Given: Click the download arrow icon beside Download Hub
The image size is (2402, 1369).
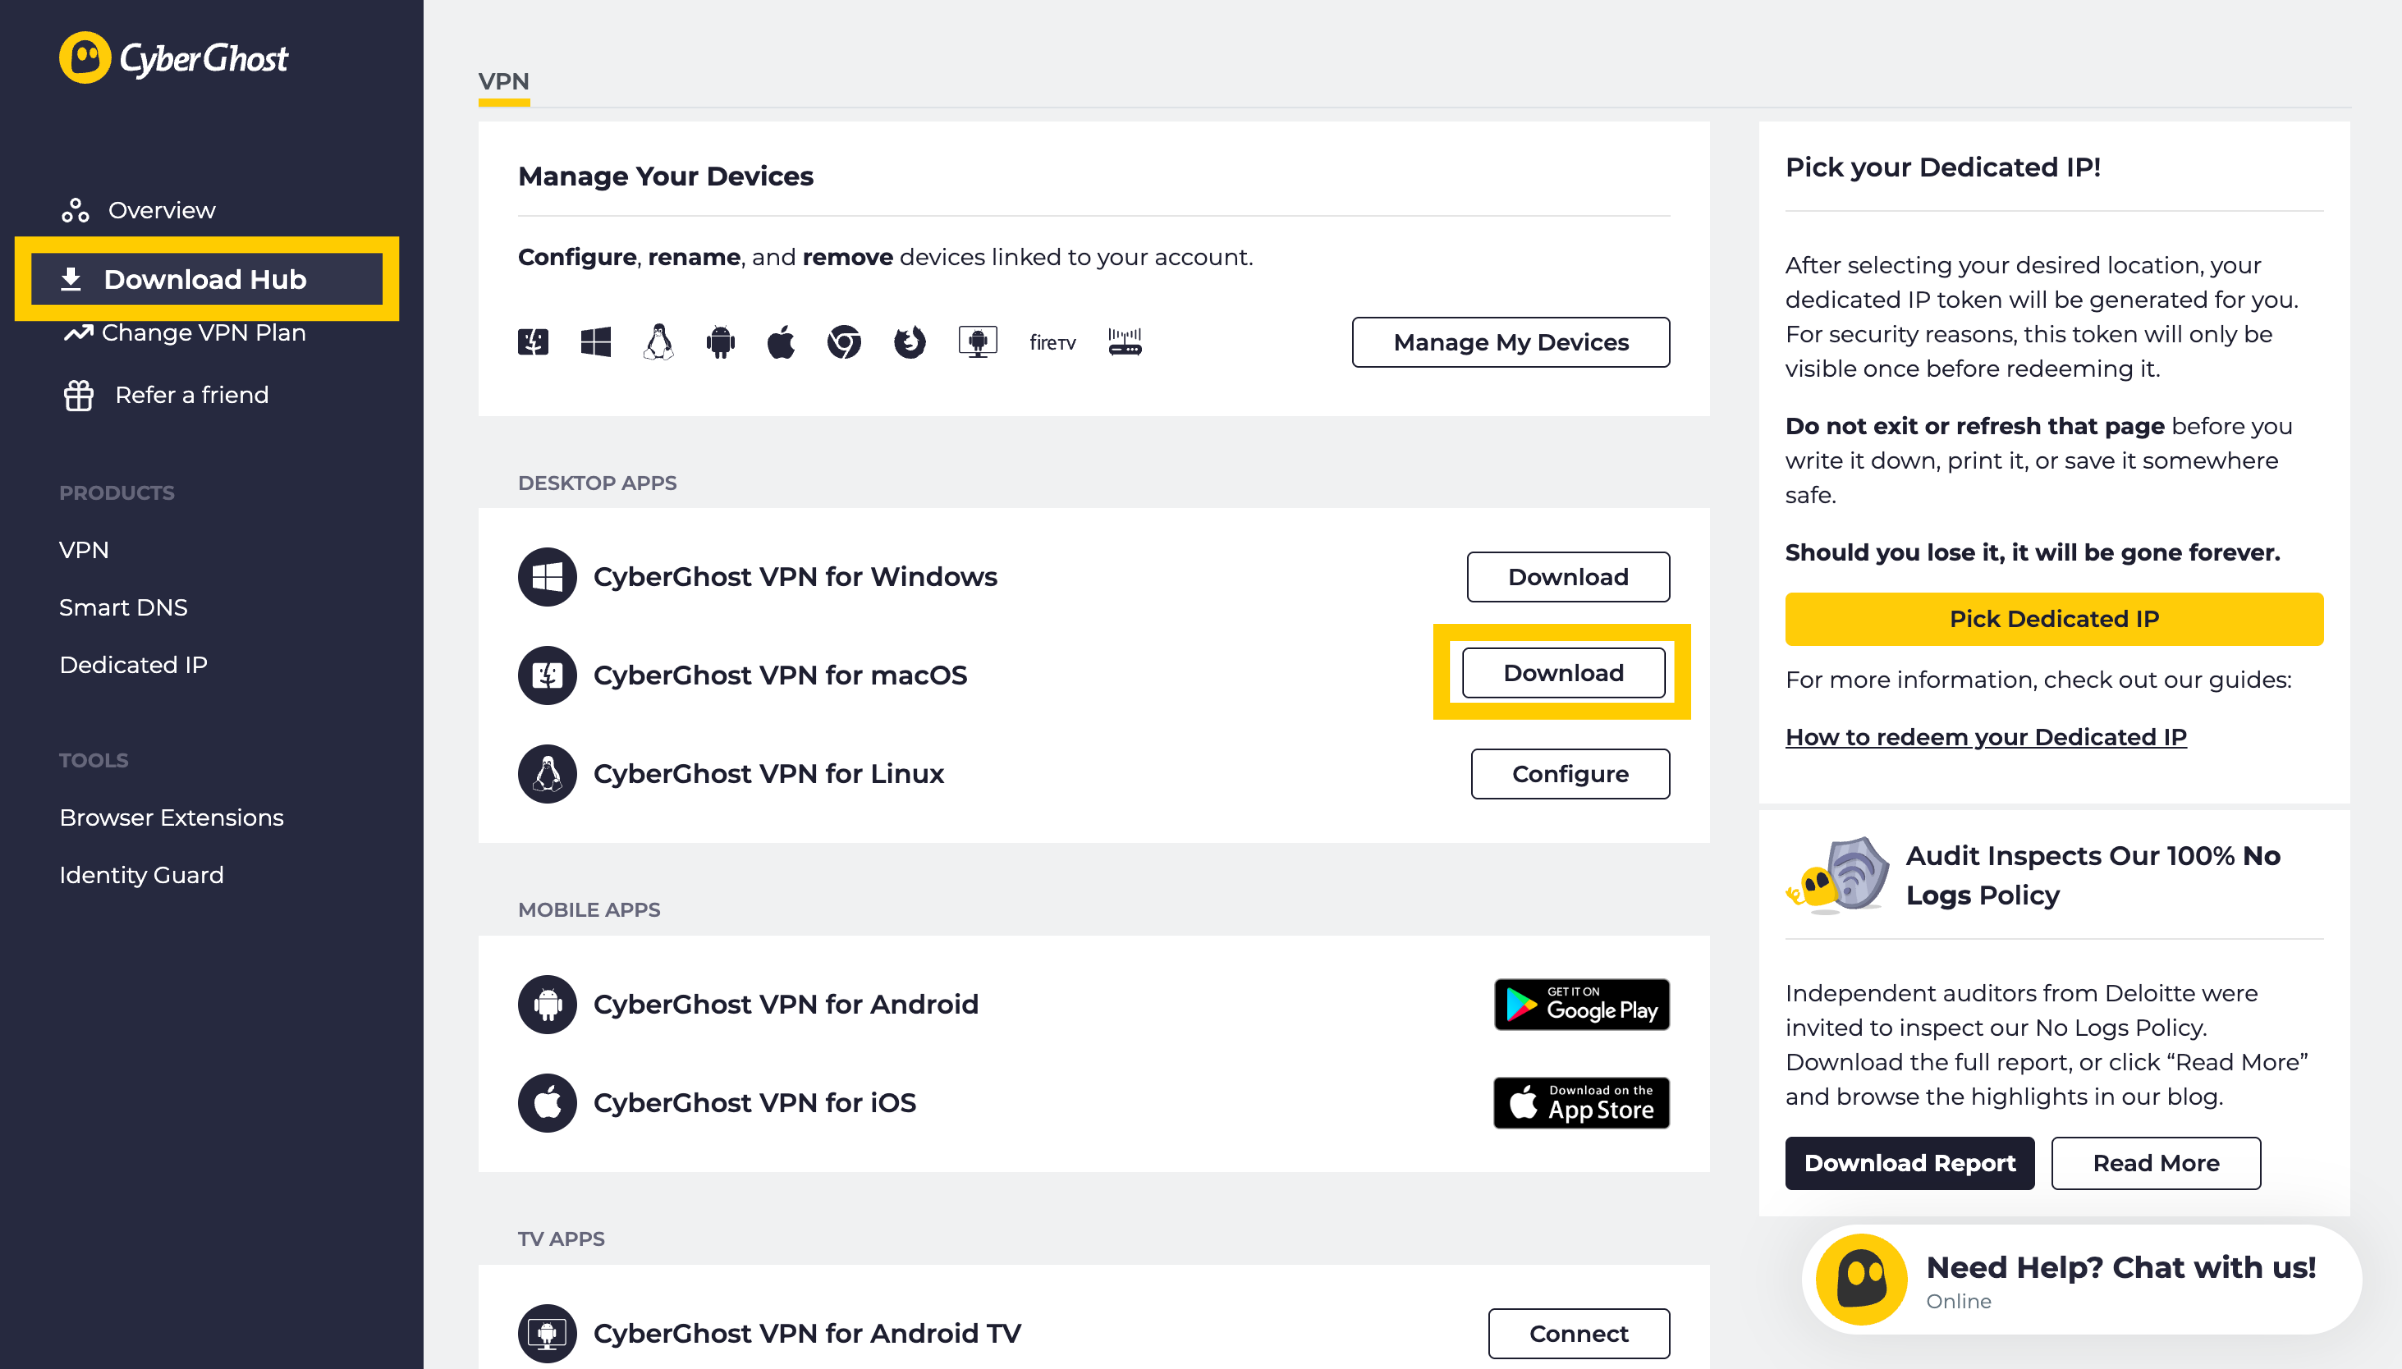Looking at the screenshot, I should tap(71, 279).
